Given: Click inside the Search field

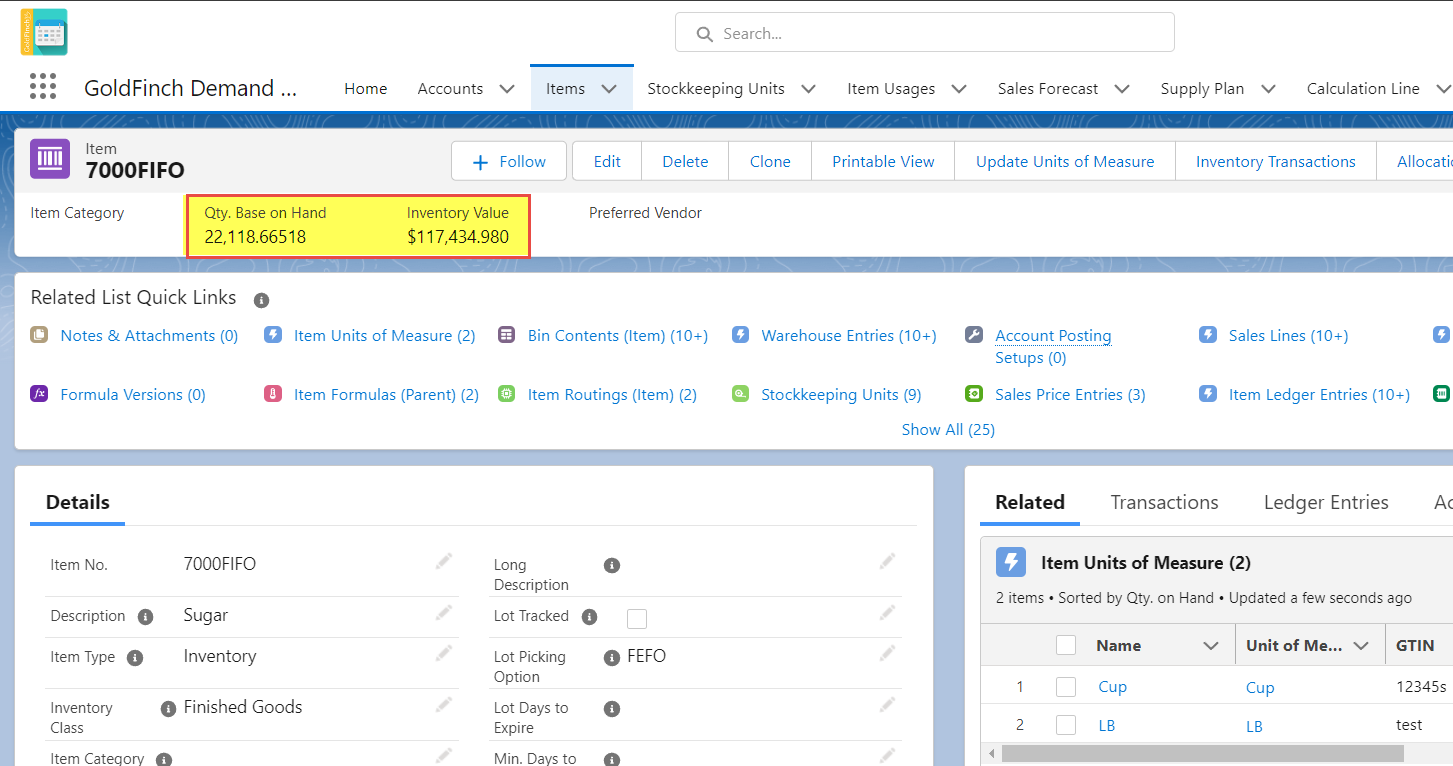Looking at the screenshot, I should tap(925, 33).
